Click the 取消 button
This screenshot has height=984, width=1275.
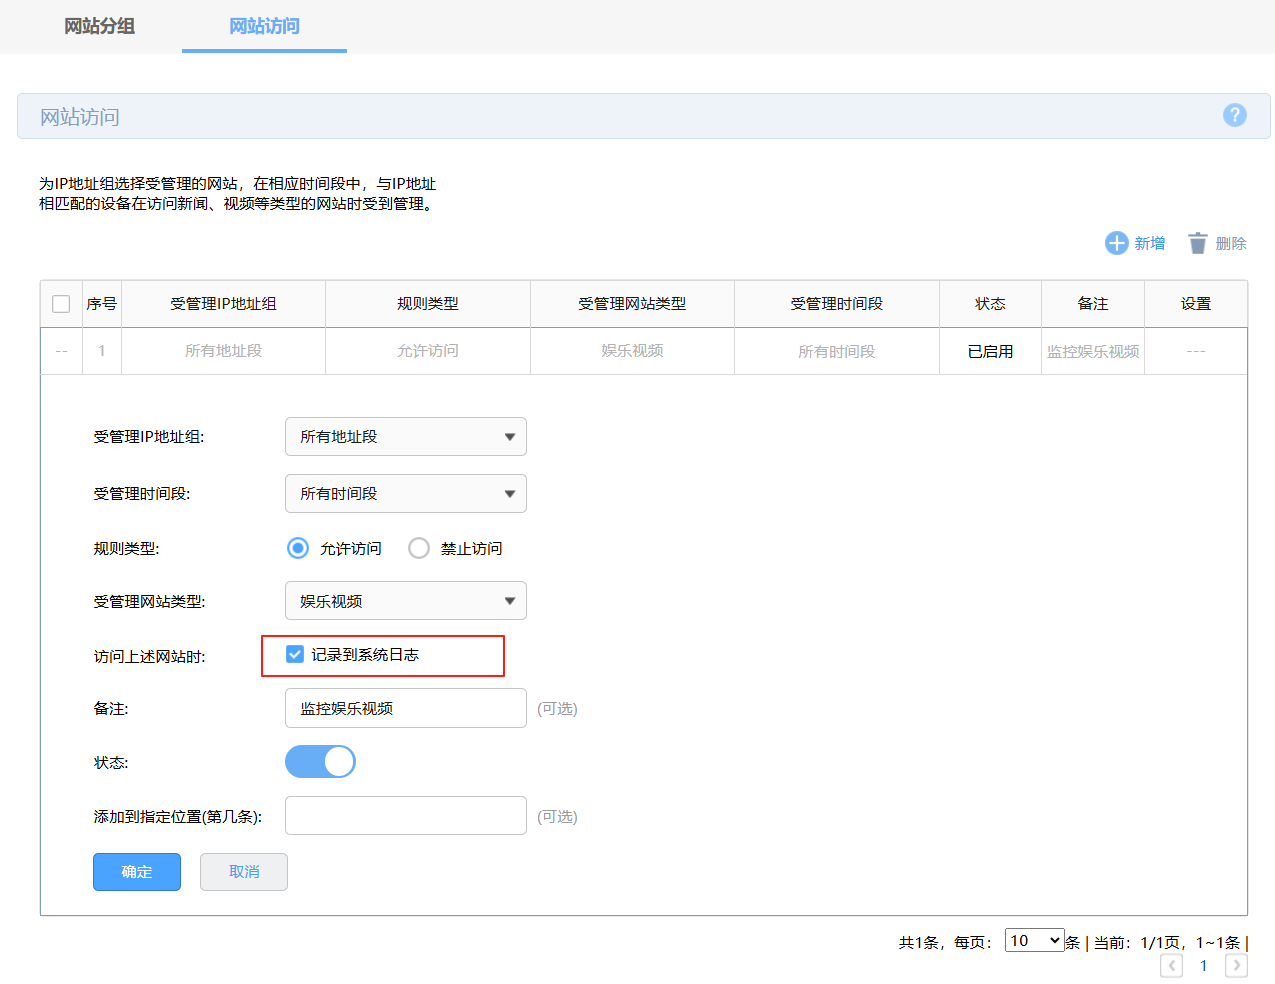click(x=243, y=871)
